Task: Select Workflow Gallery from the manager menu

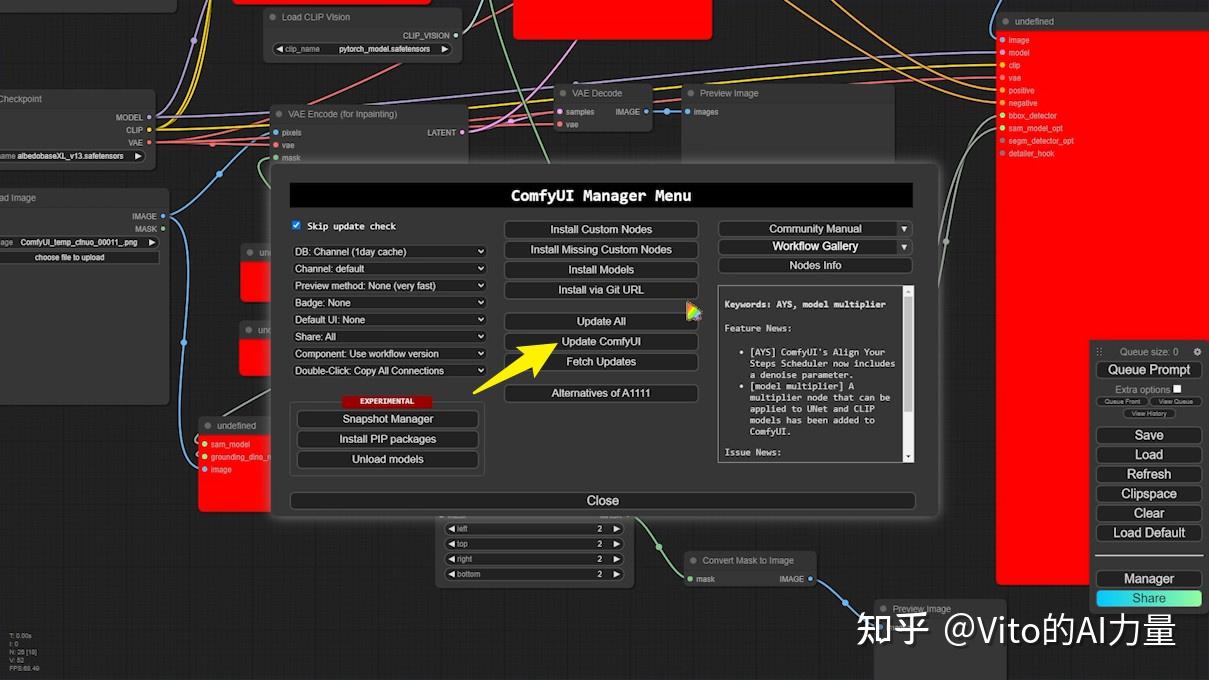Action: tap(815, 246)
